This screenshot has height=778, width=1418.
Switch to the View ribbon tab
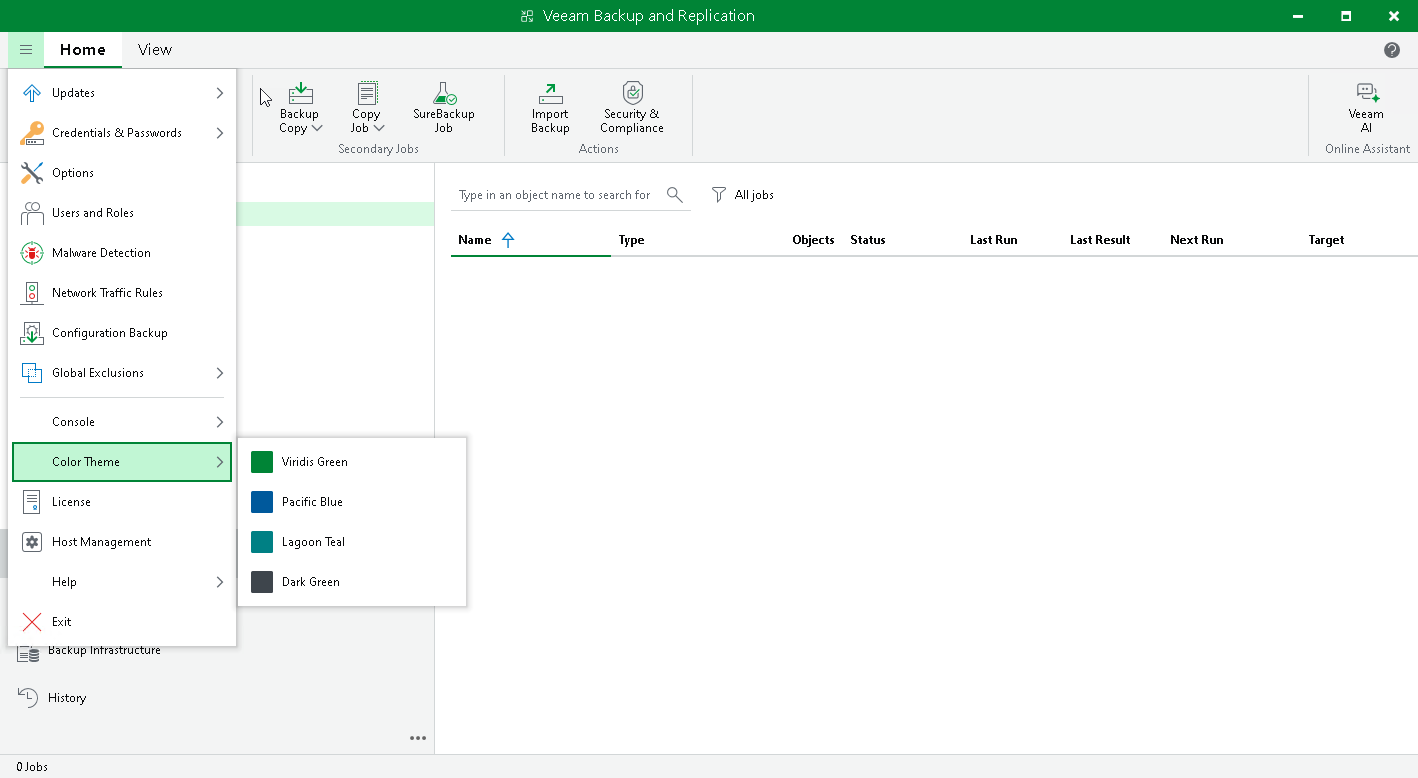[155, 50]
